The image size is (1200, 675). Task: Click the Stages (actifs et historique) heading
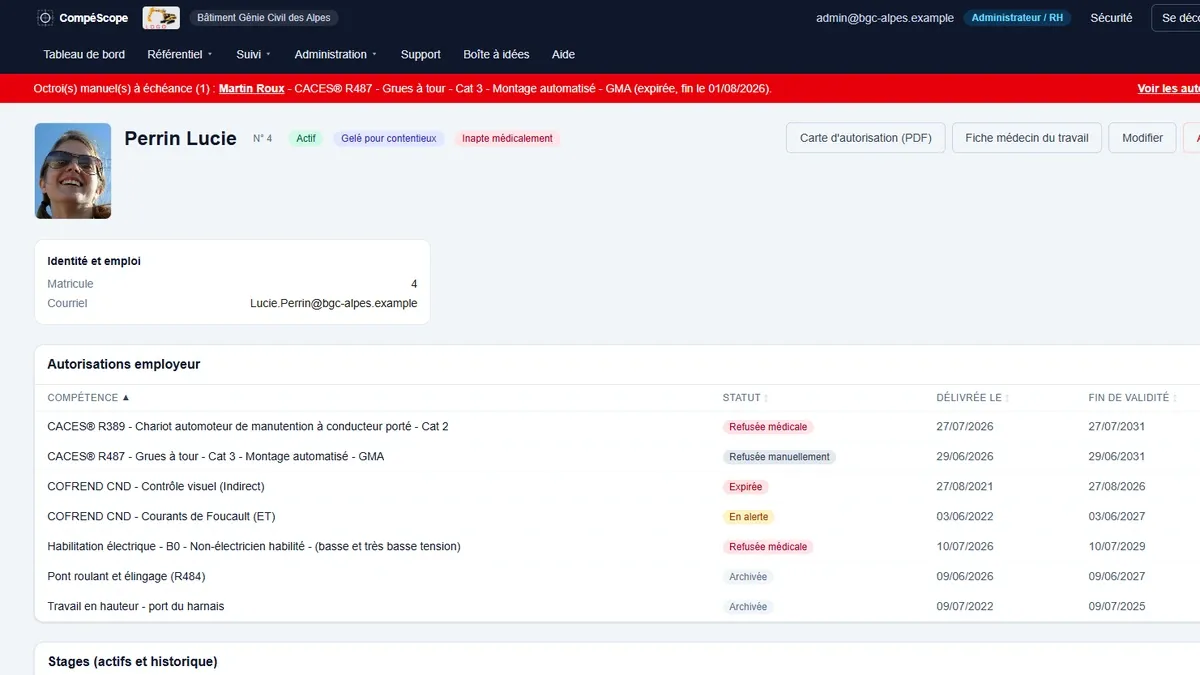point(132,661)
